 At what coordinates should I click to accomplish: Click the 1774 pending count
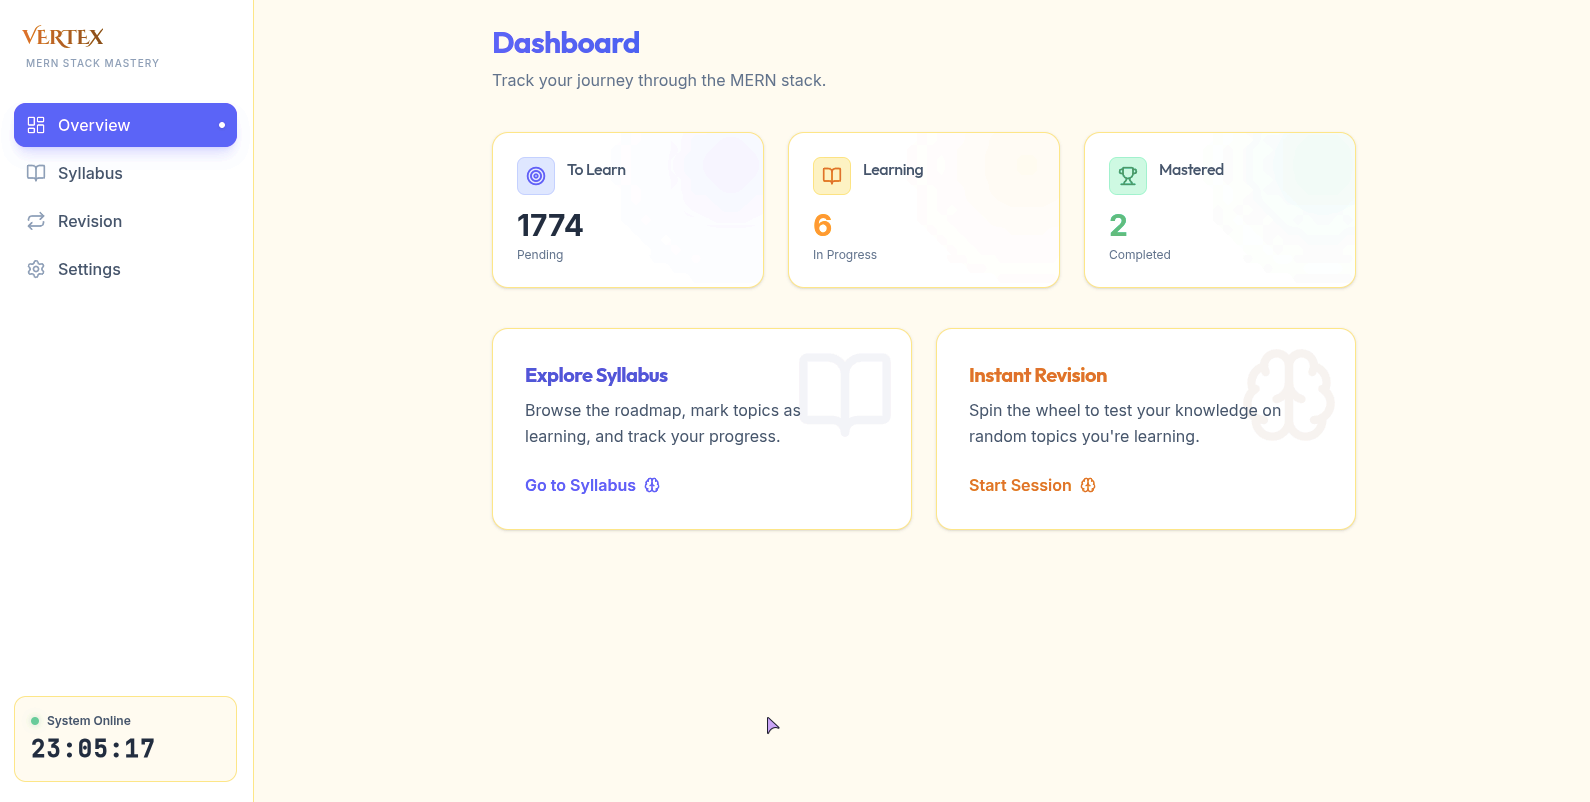(550, 225)
